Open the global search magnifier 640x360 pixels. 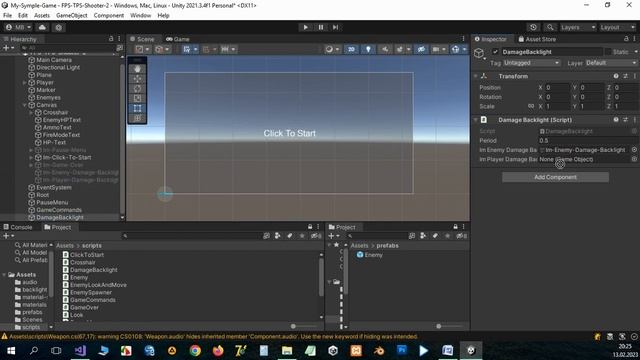click(550, 27)
